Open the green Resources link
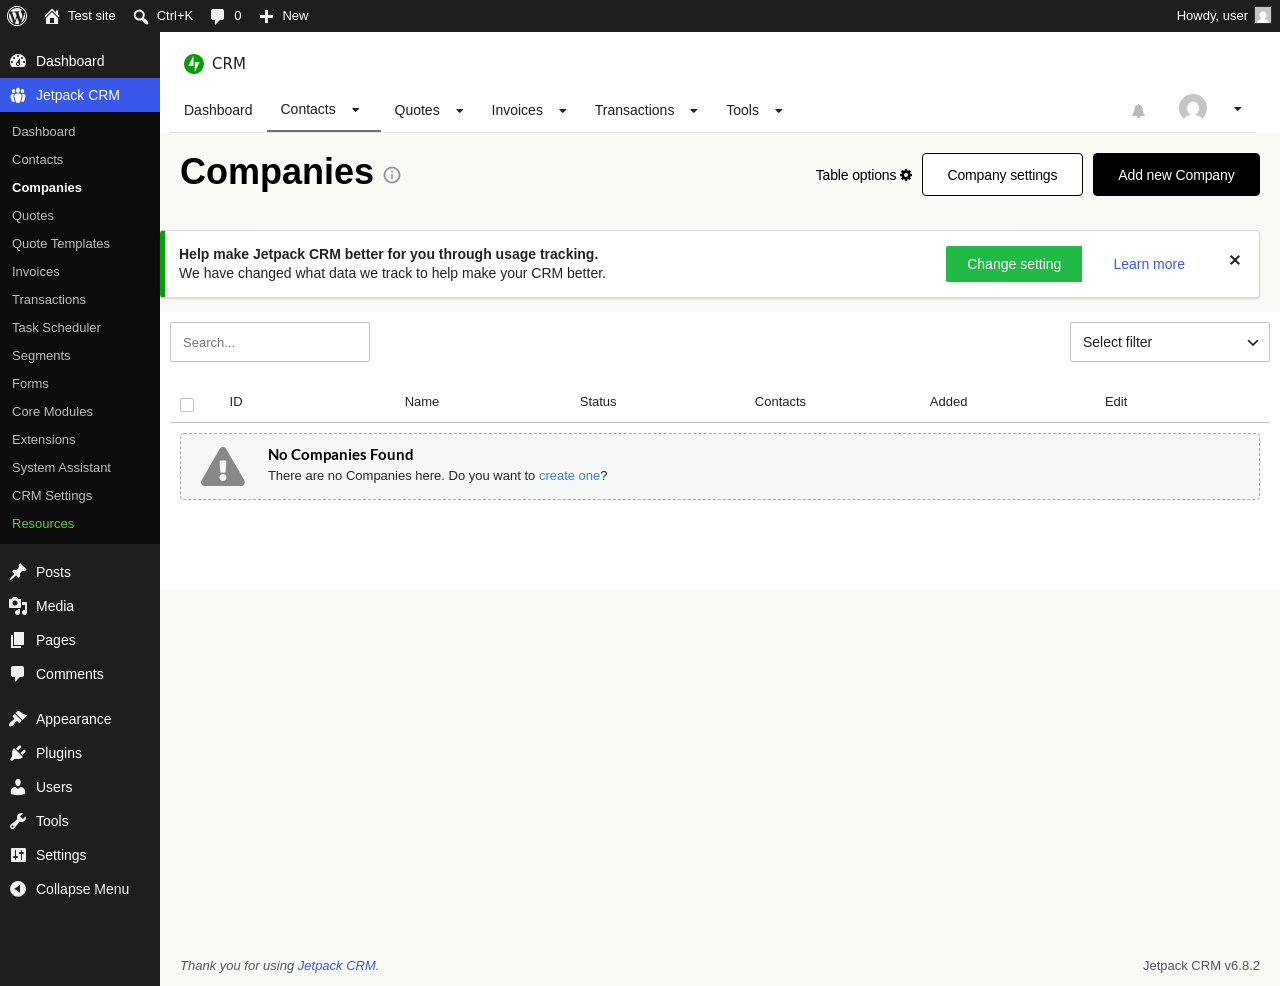1280x986 pixels. point(43,524)
